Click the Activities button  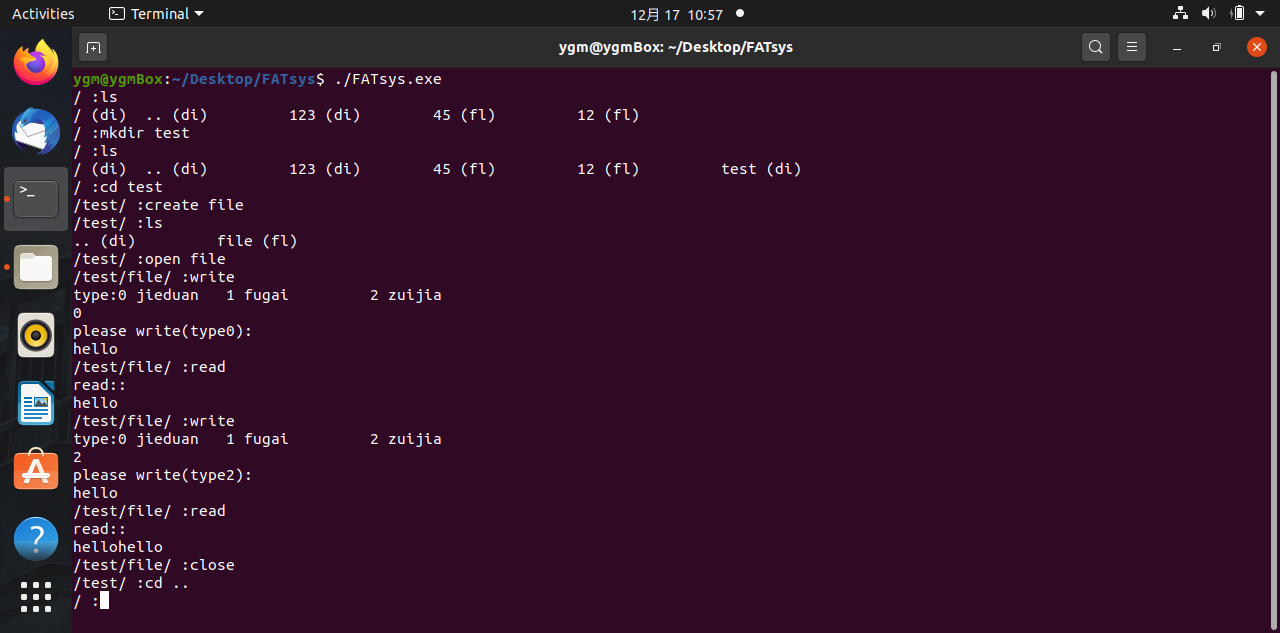point(43,14)
